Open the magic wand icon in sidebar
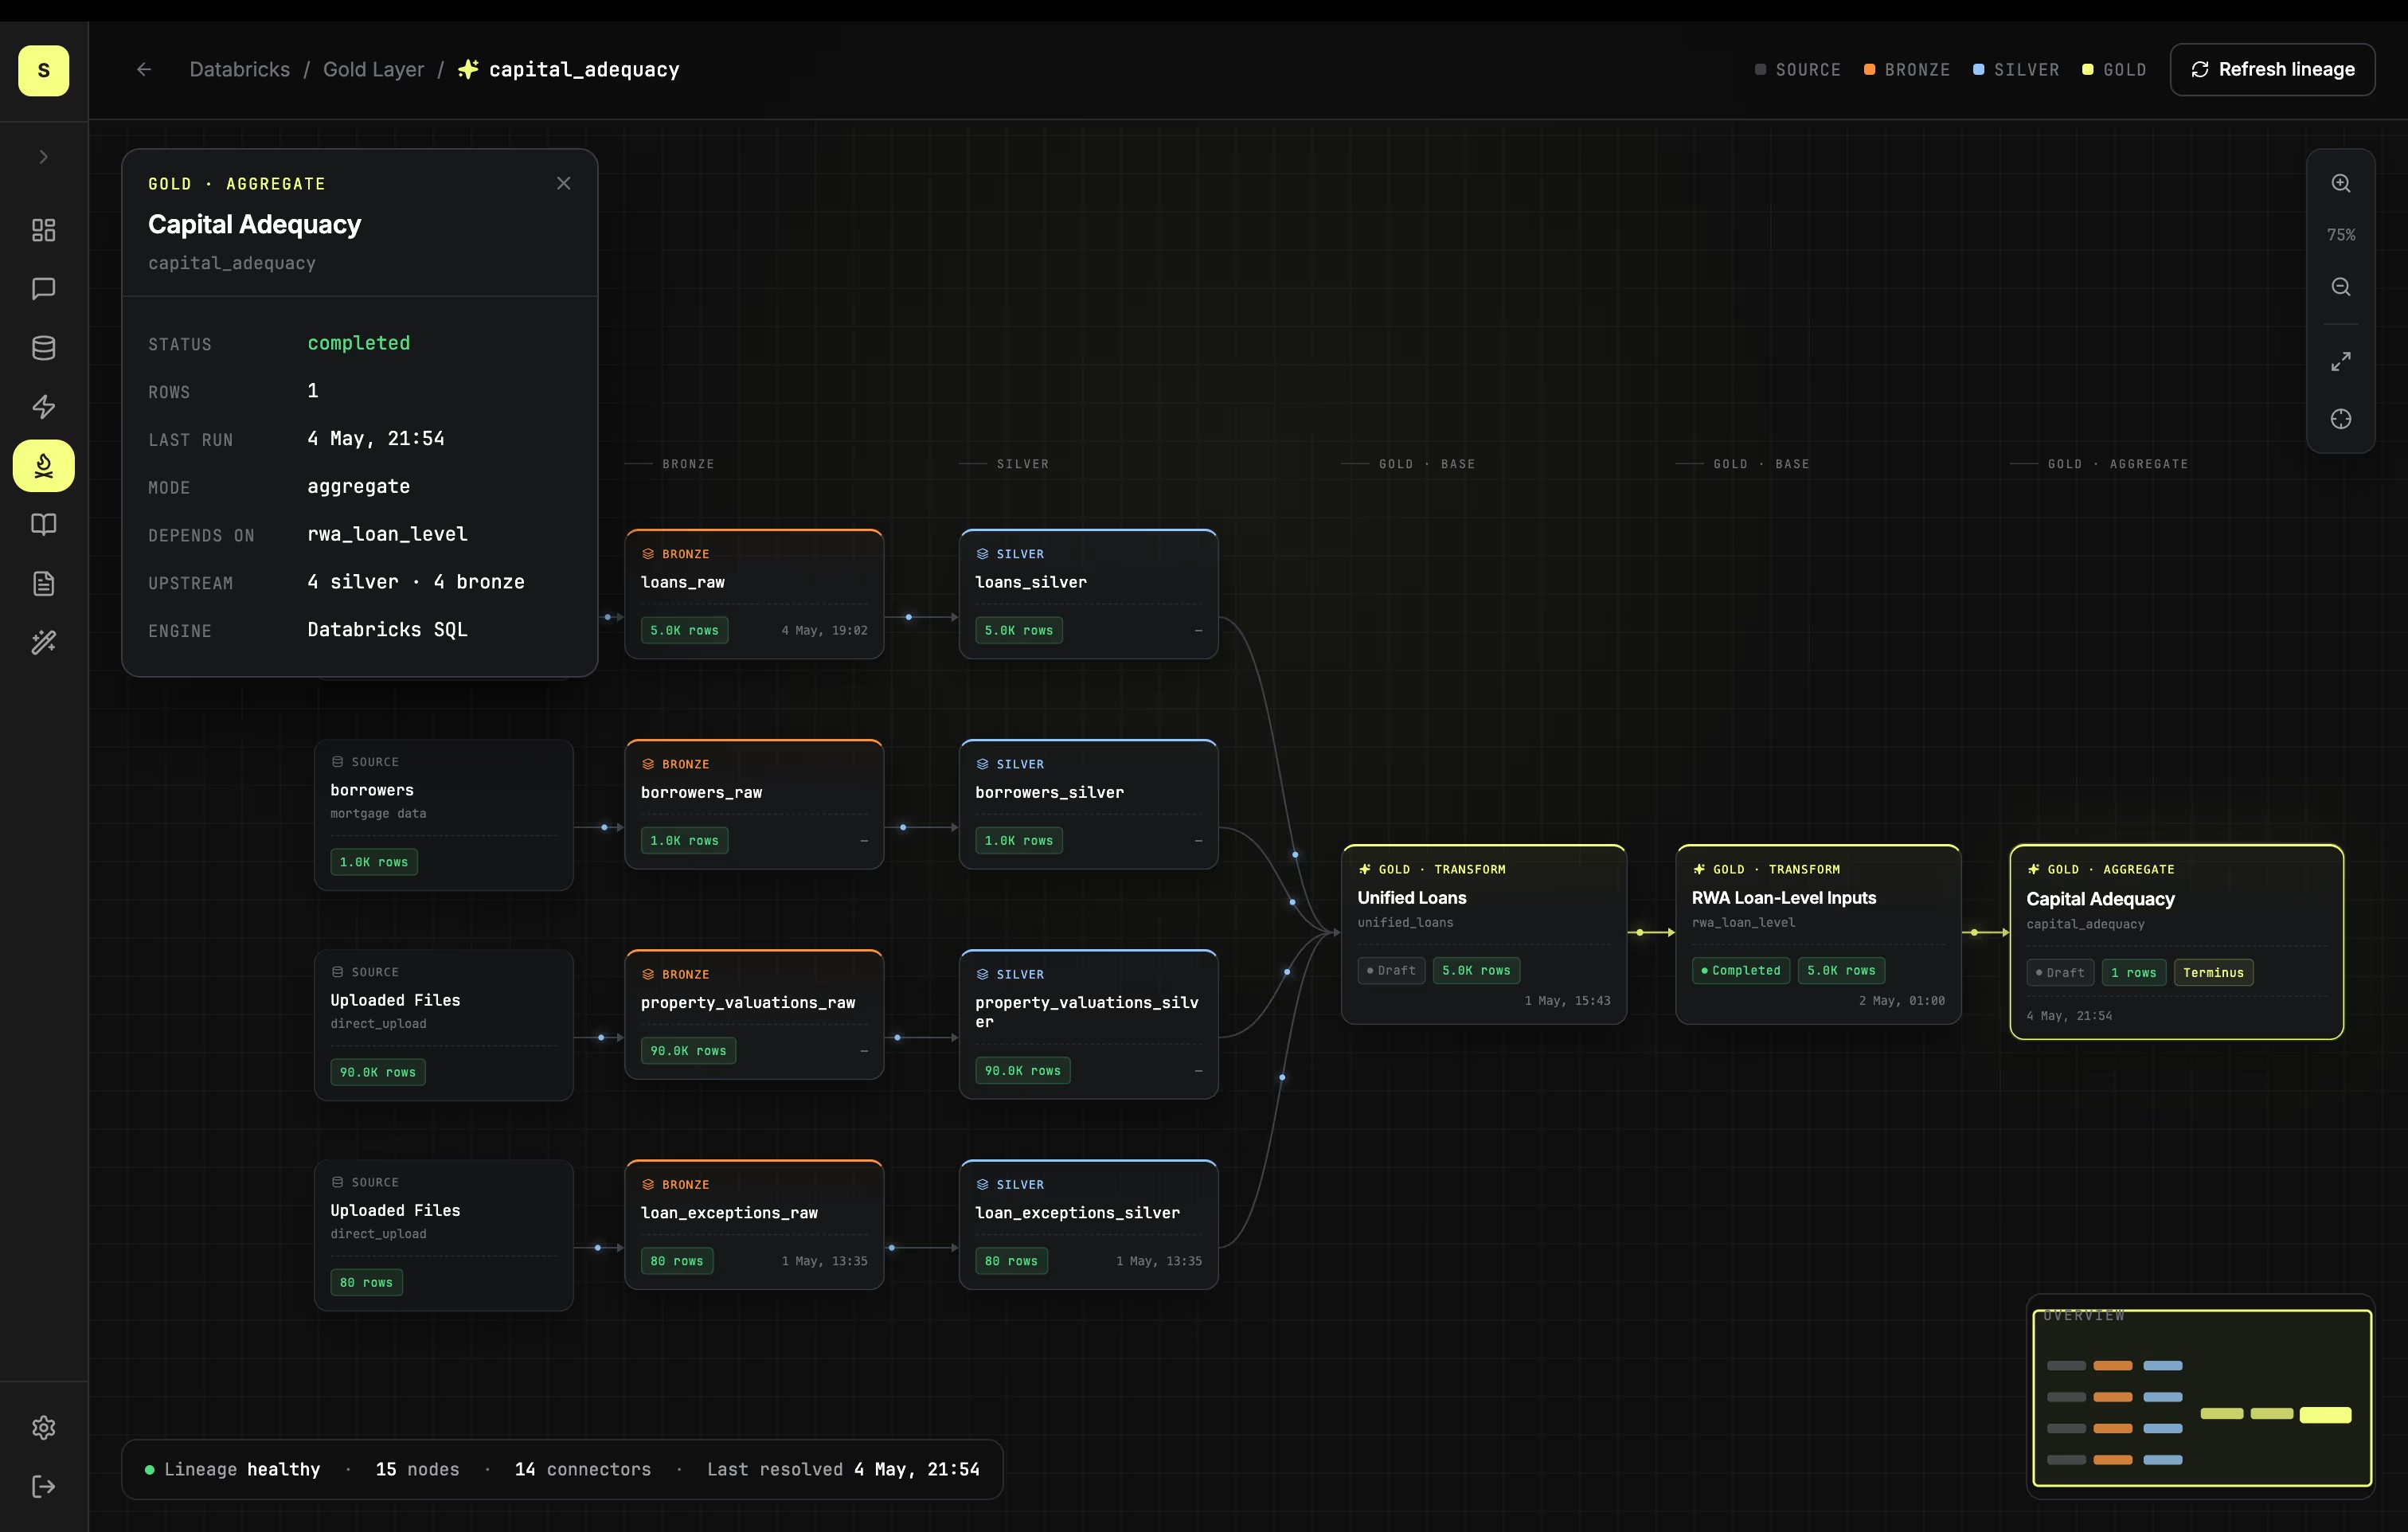Image resolution: width=2408 pixels, height=1532 pixels. pos(43,642)
